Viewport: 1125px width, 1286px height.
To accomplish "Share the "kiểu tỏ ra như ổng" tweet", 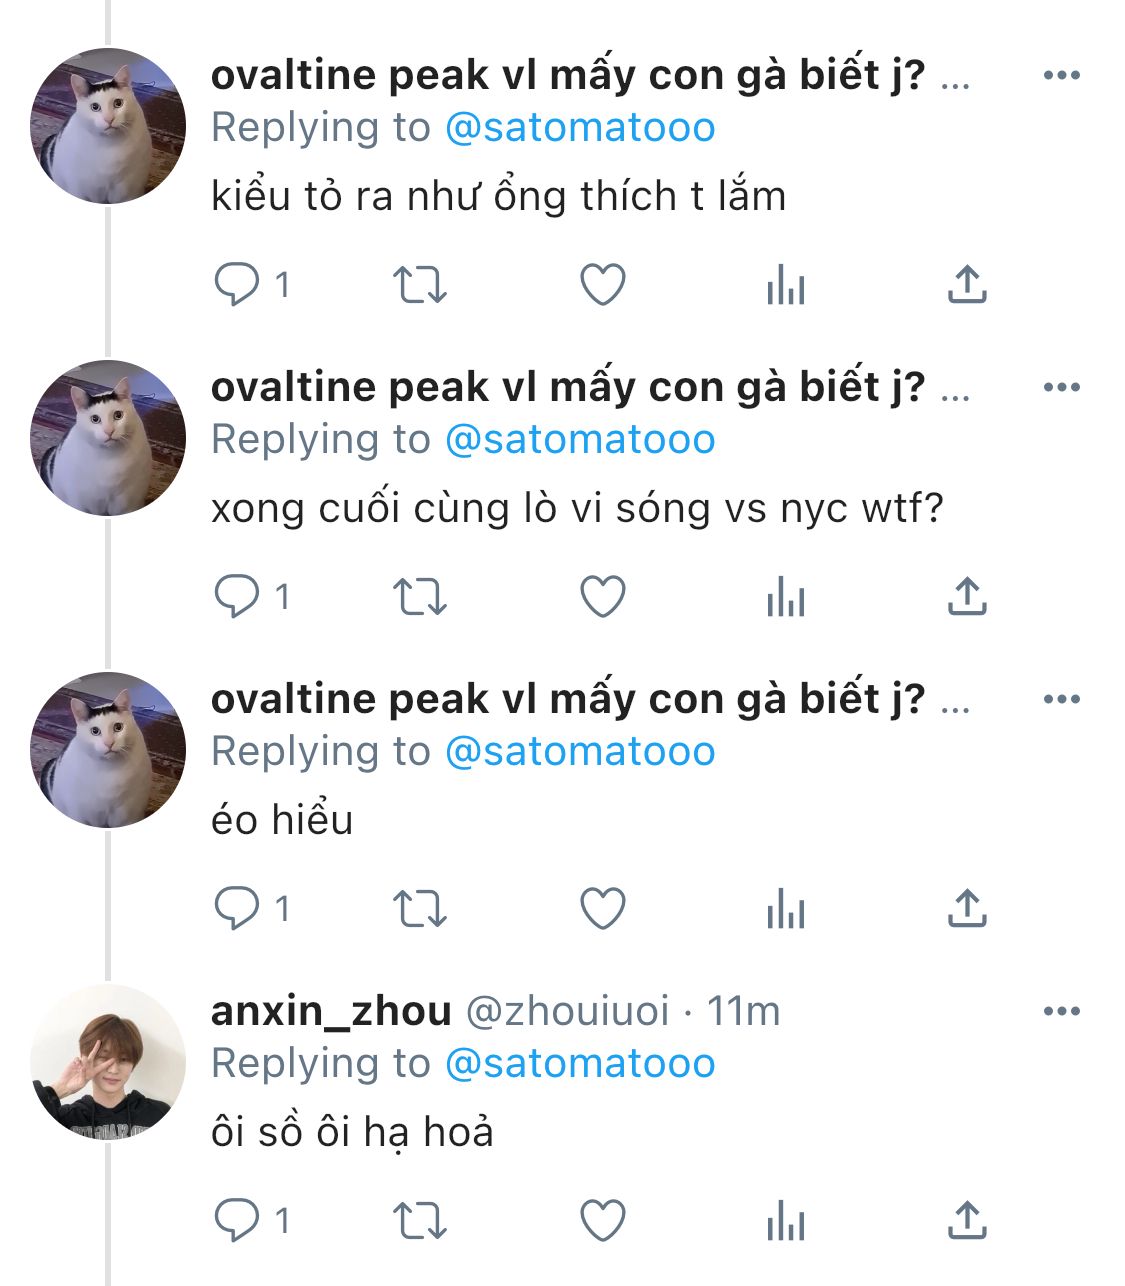I will pyautogui.click(x=966, y=285).
